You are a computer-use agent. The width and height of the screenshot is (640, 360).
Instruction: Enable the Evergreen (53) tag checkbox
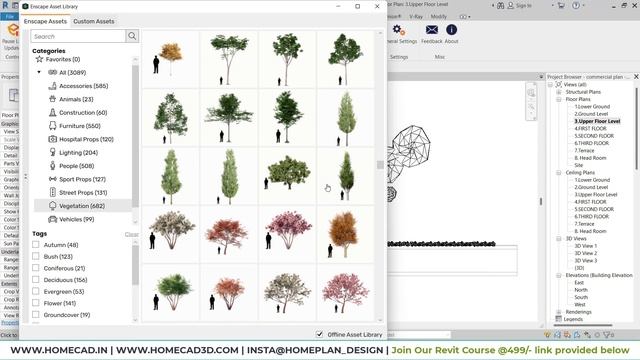point(36,291)
